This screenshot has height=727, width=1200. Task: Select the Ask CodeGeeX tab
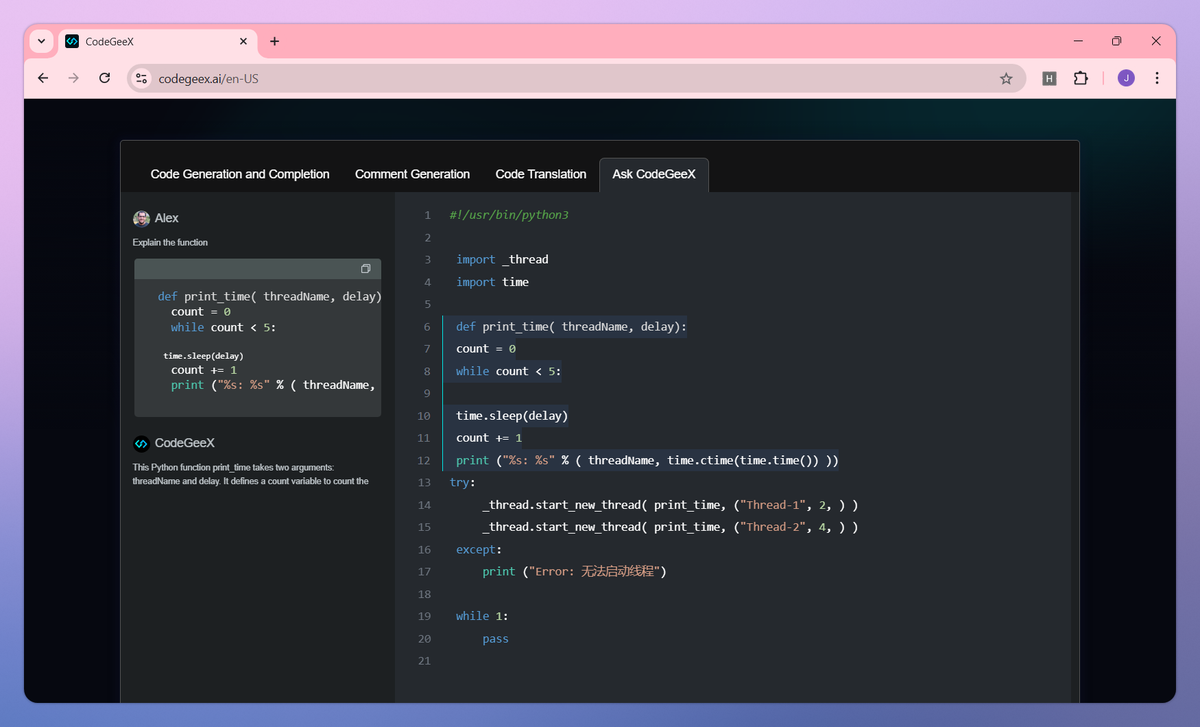pyautogui.click(x=654, y=174)
